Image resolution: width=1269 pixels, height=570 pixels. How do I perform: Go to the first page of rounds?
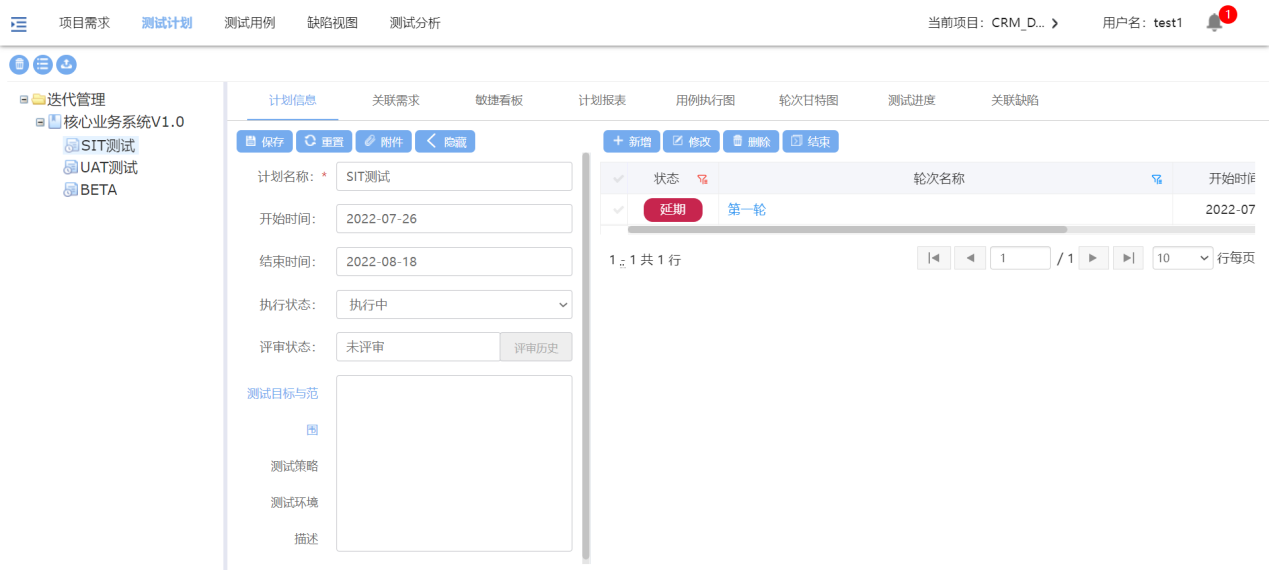[x=933, y=258]
